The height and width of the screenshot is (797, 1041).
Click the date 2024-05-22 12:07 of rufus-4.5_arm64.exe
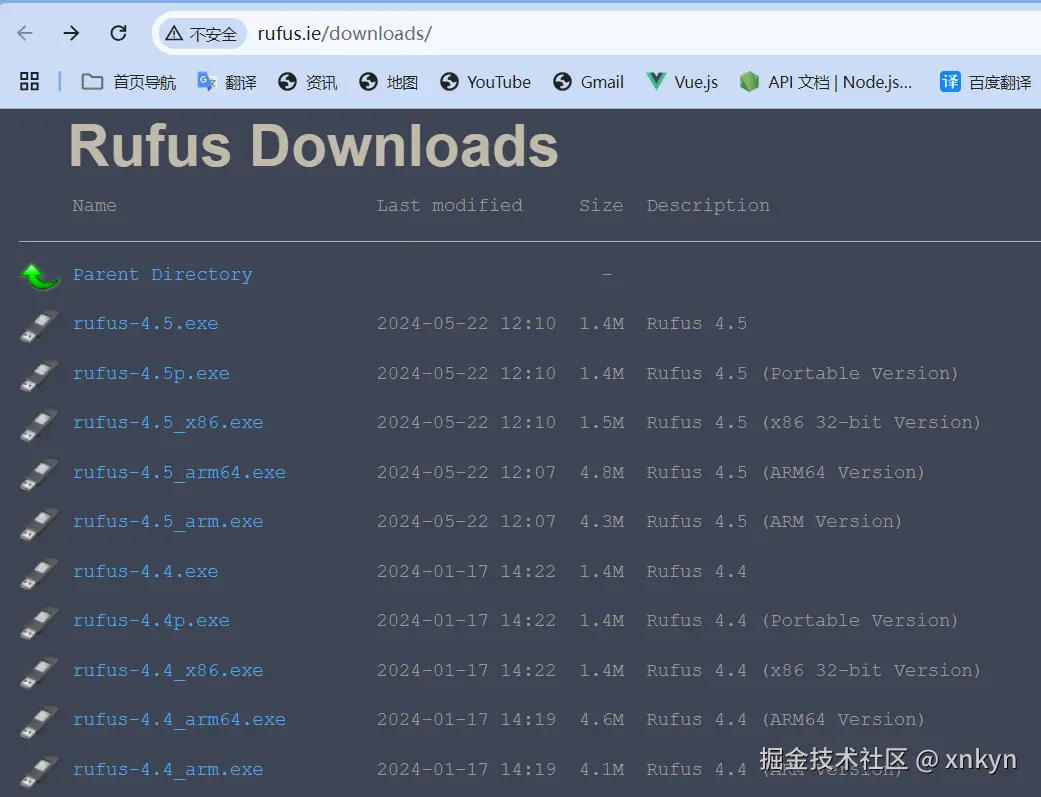click(x=466, y=473)
